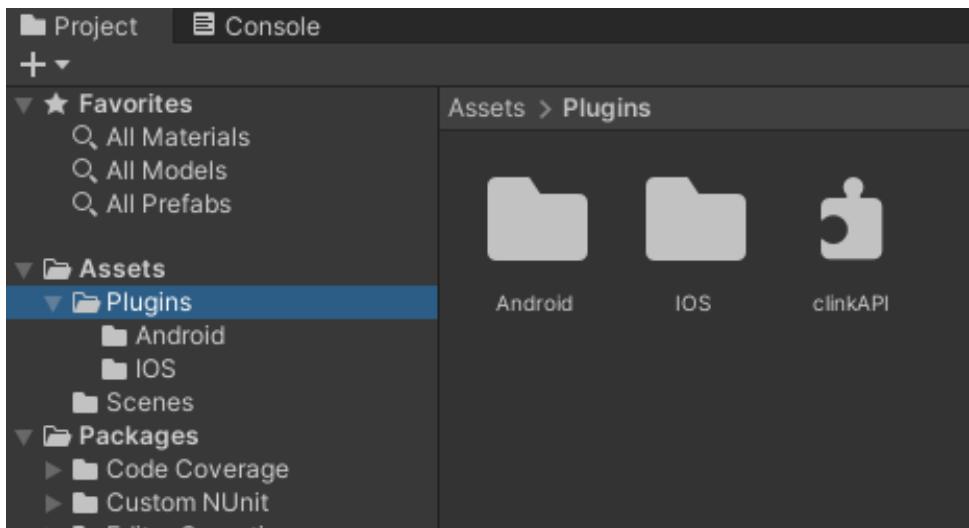Open the Android folder icon in grid
The image size is (969, 528).
coord(536,220)
